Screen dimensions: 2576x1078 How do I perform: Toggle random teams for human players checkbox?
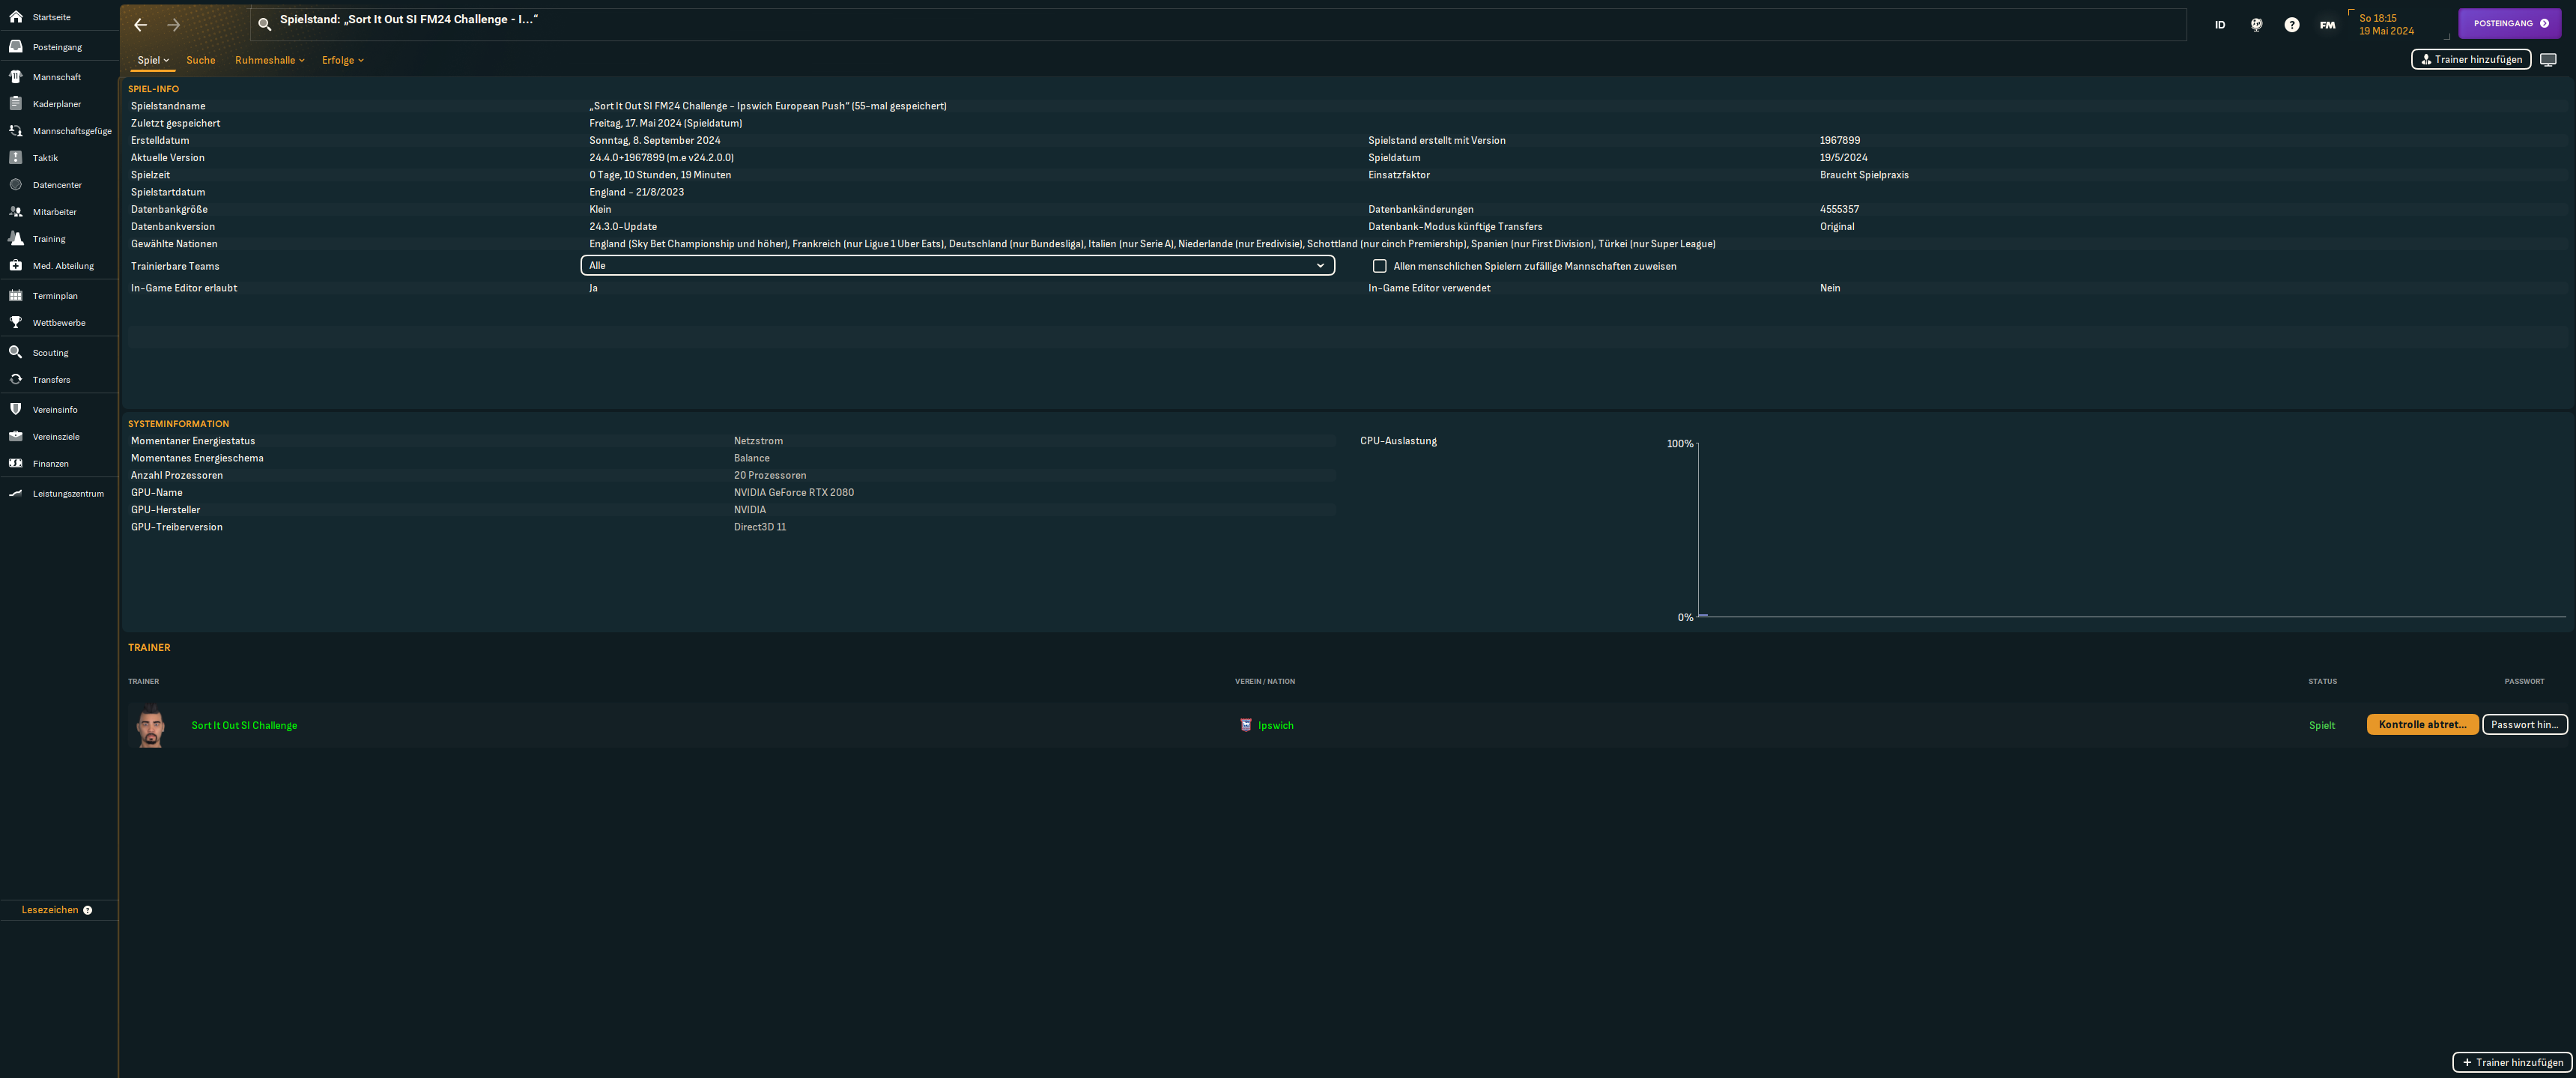point(1379,266)
